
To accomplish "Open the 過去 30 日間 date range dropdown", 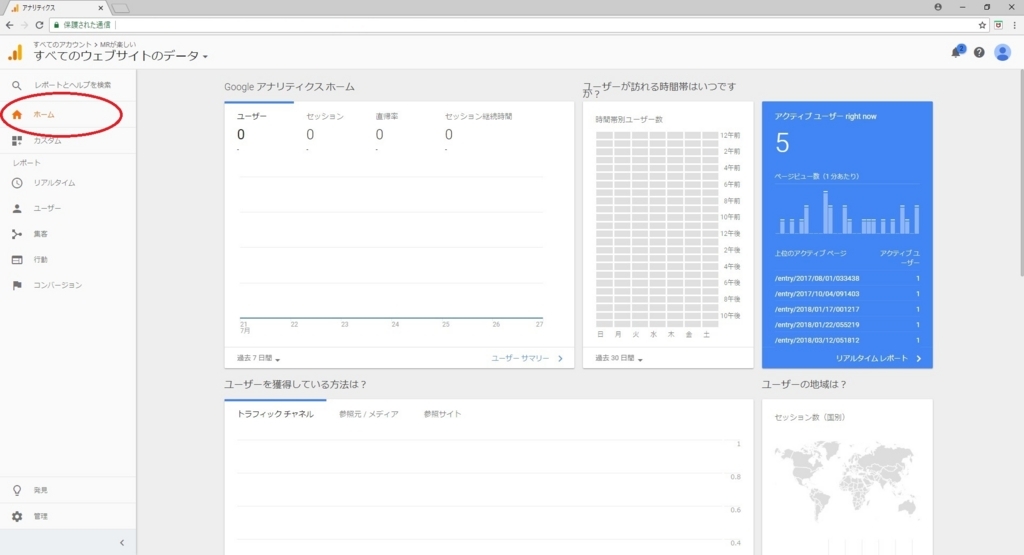I will [618, 358].
